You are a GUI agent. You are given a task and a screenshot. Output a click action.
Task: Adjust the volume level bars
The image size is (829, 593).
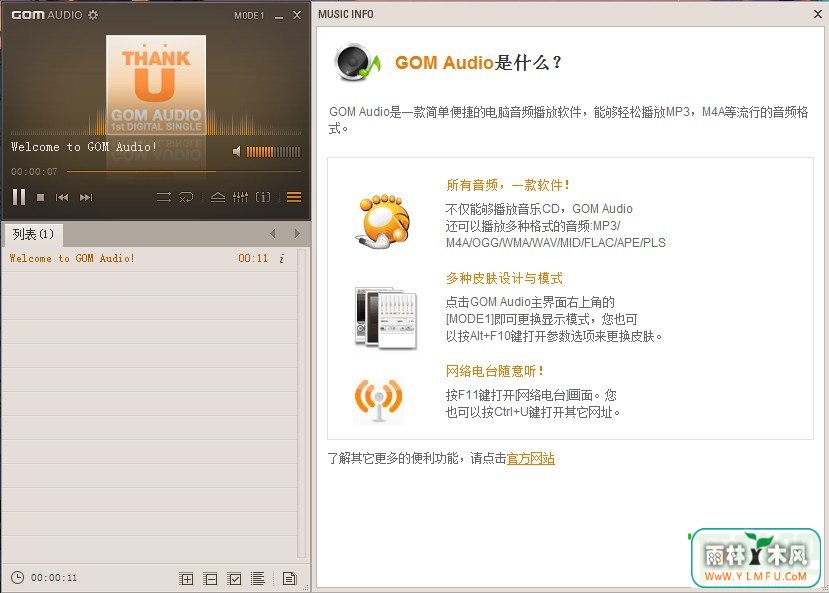coord(273,152)
